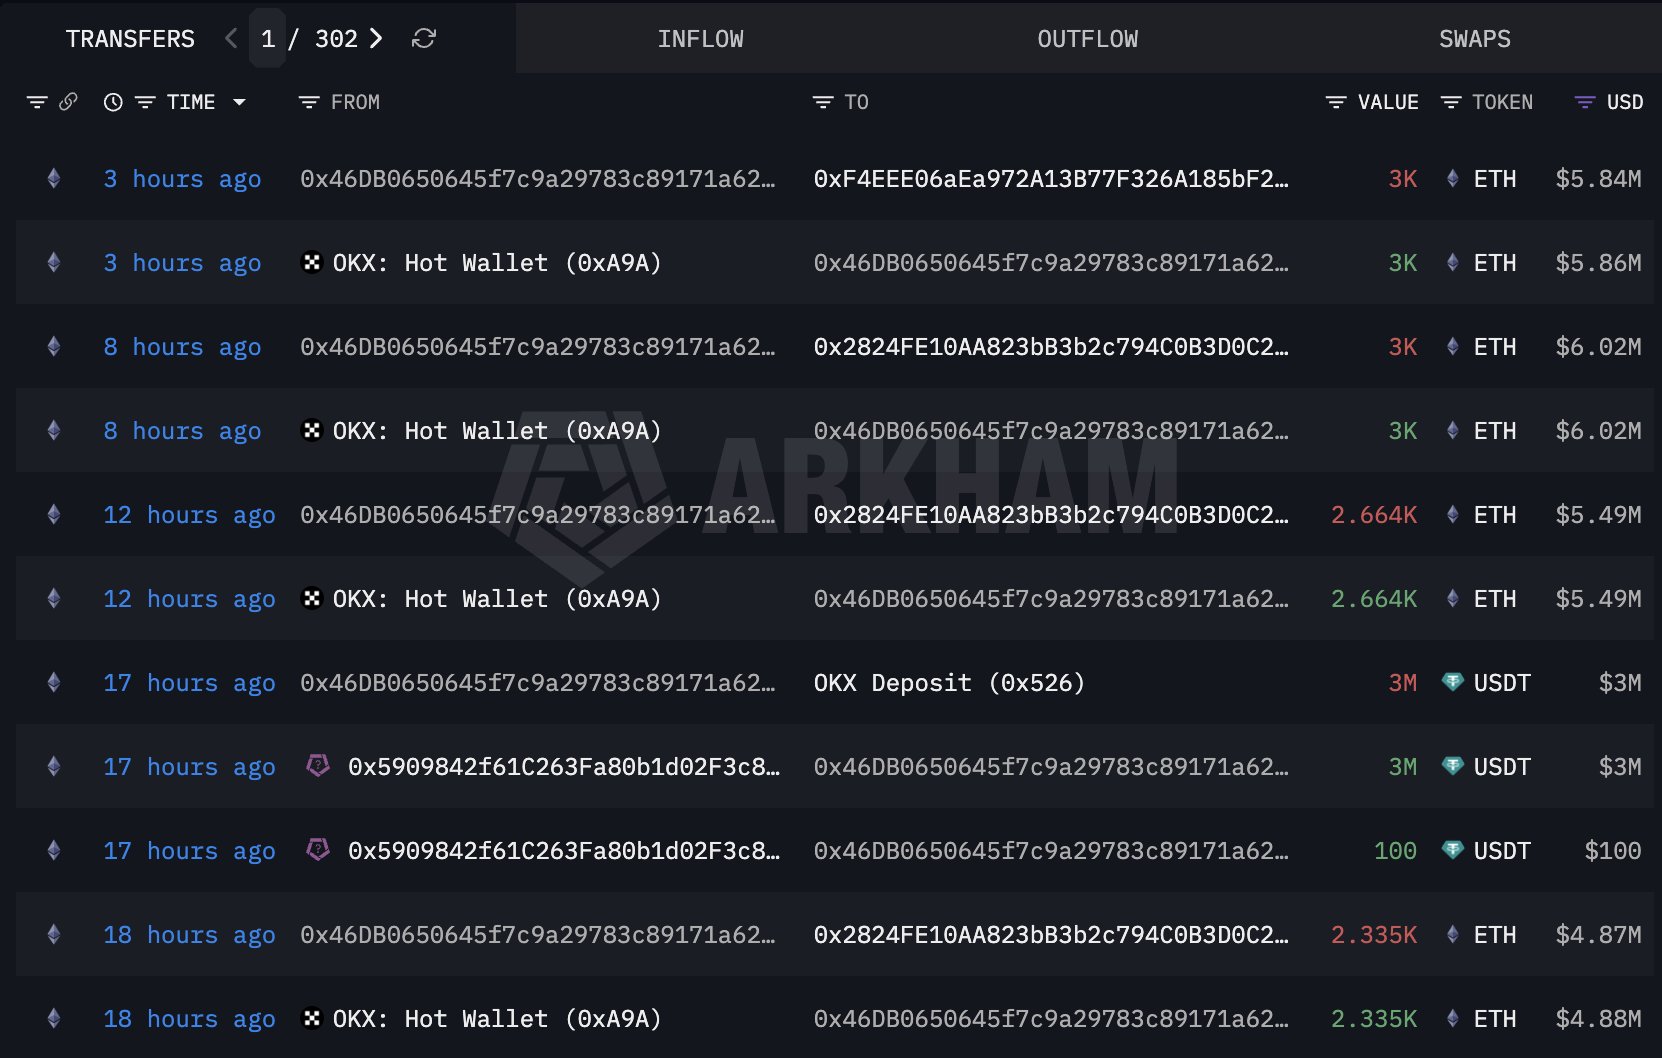The image size is (1662, 1058).
Task: Open 'OKX: Hot Wallet (0xA9A)' in the $5.86M row
Action: (497, 263)
